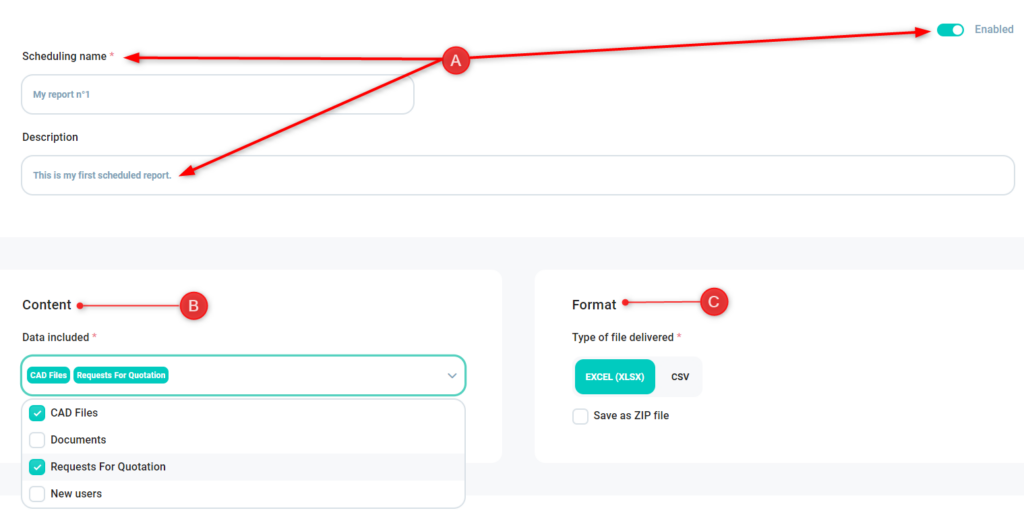
Task: Click the red A annotation marker
Action: 456,61
